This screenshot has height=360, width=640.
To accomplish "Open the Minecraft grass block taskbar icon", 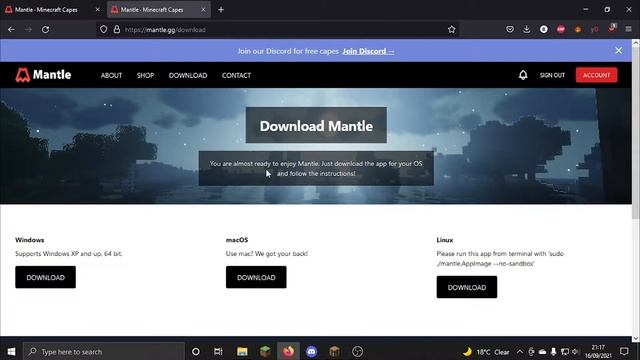I will pyautogui.click(x=265, y=351).
